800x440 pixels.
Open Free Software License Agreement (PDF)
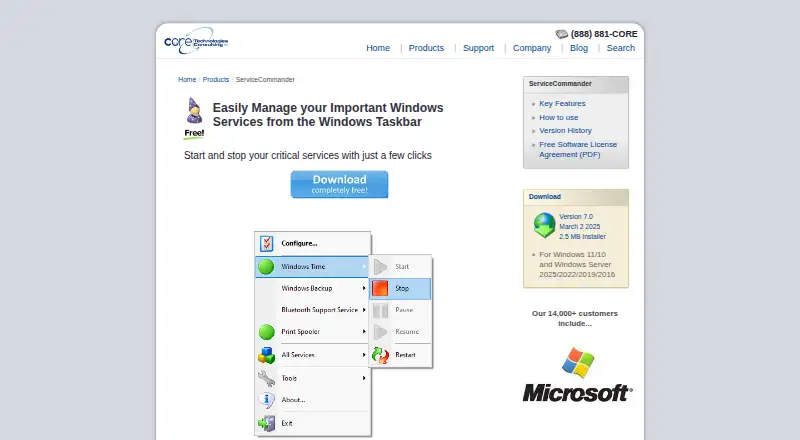tap(578, 150)
